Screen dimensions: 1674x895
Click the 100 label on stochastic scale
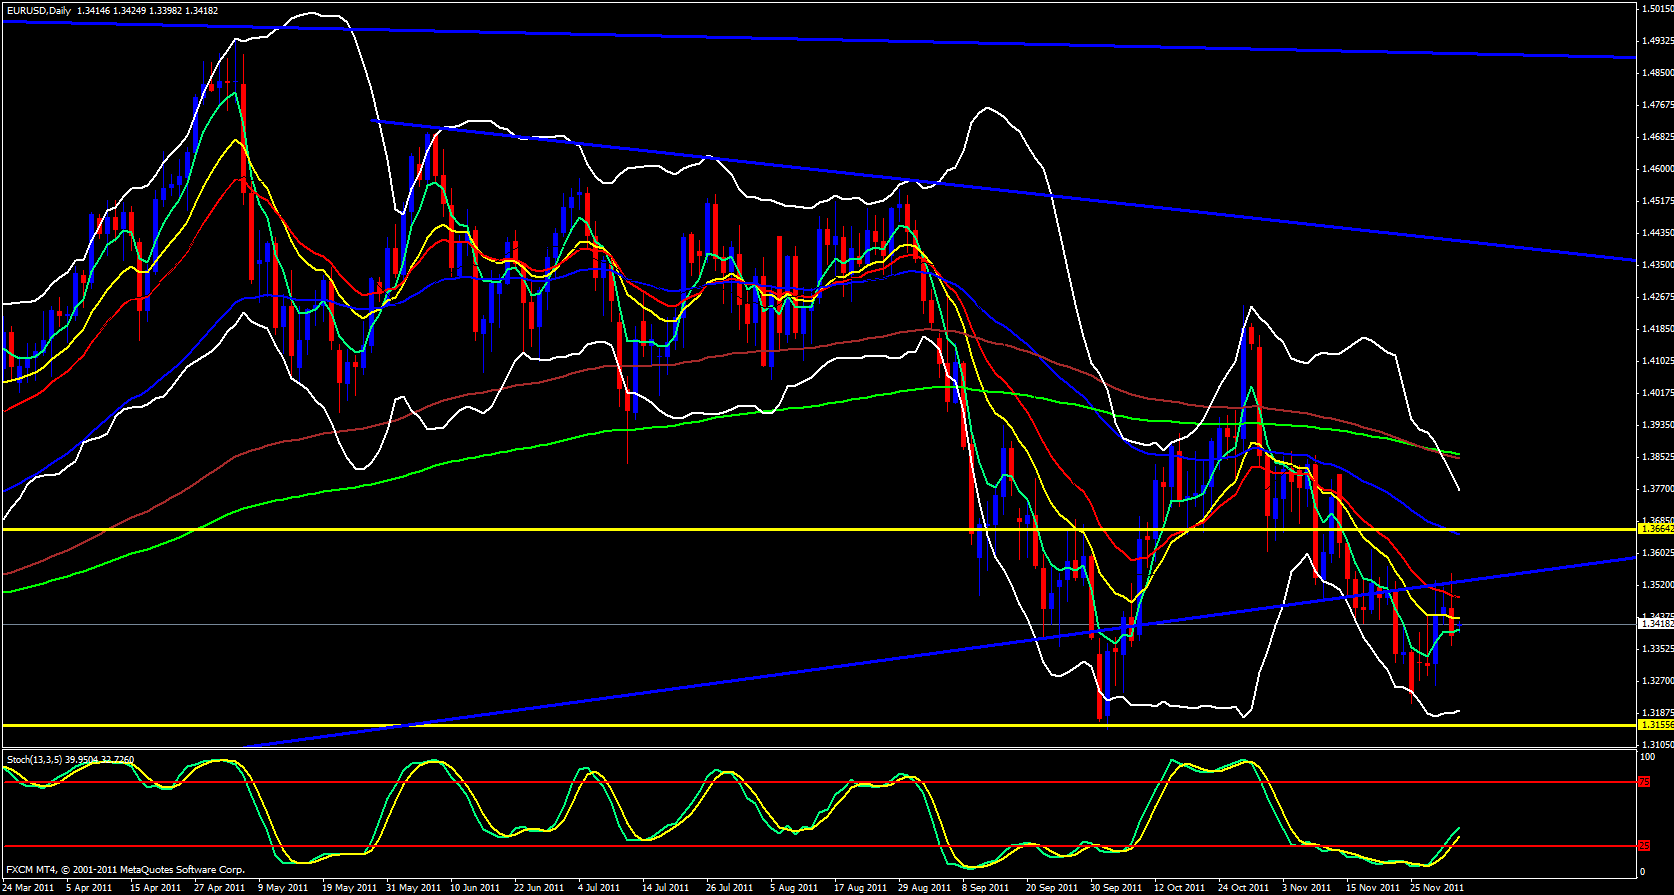(x=1648, y=757)
